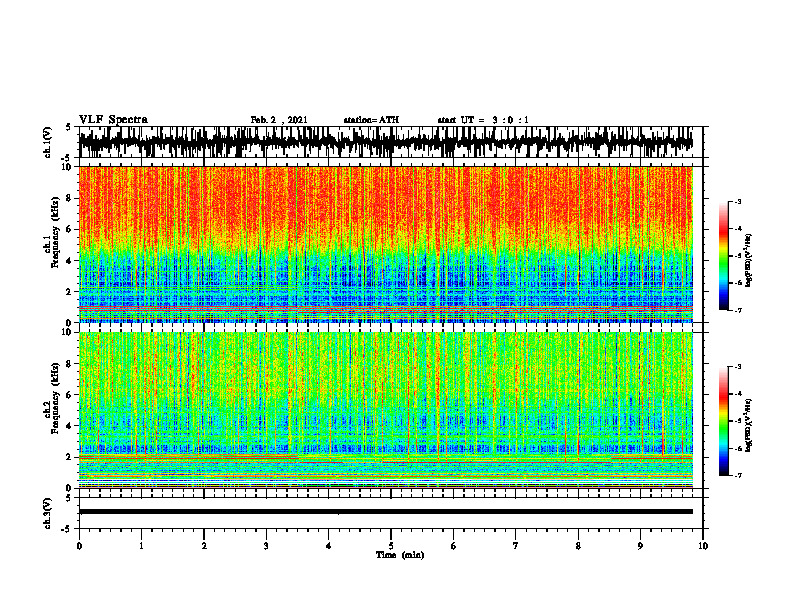Click time axis tick label 6
The height and width of the screenshot is (612, 792).
pyautogui.click(x=454, y=546)
